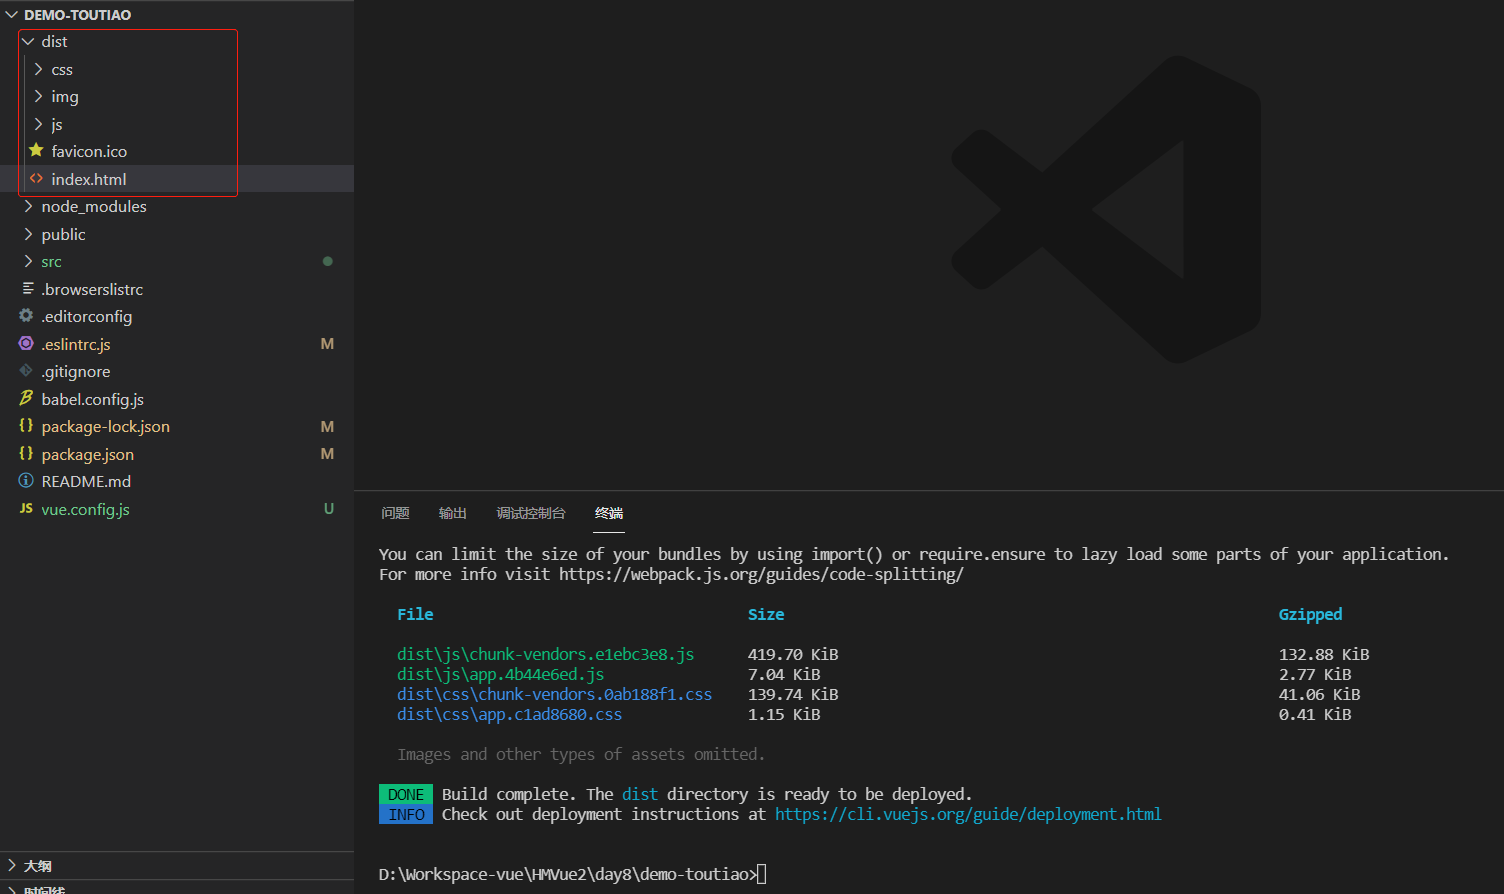Click the package.json braces icon
Screen dimensions: 1504x894
(x=27, y=454)
